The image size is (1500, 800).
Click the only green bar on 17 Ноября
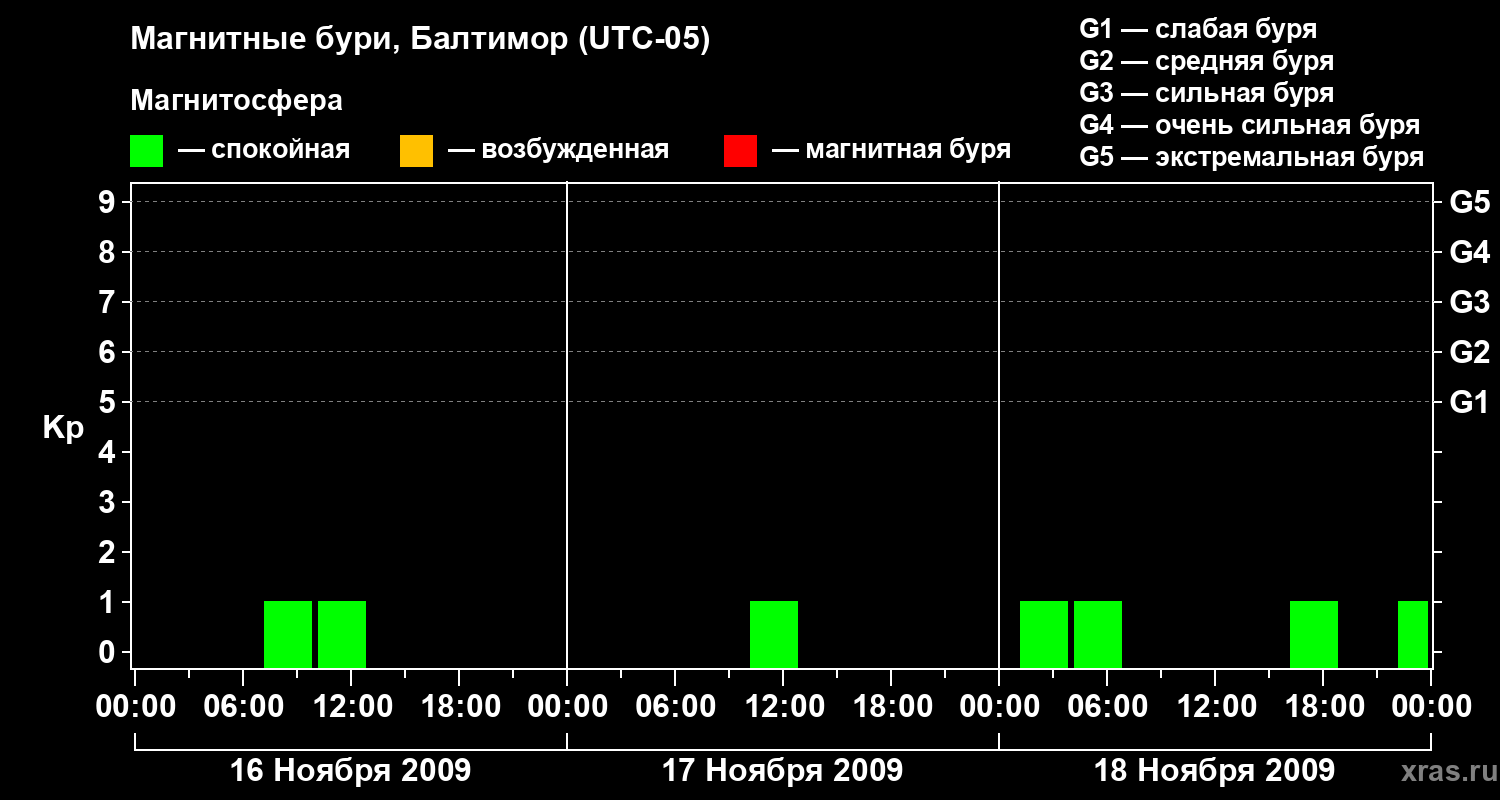coord(774,634)
